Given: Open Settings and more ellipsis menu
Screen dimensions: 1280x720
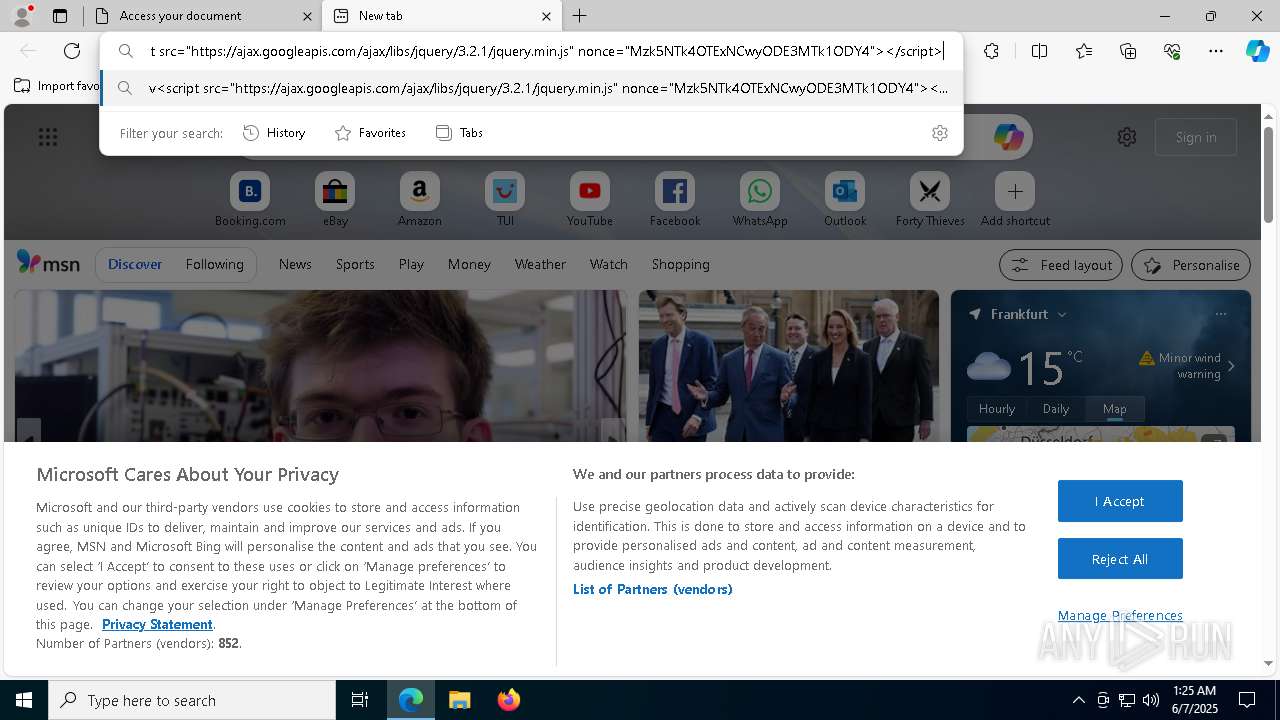Looking at the screenshot, I should click(x=1216, y=51).
